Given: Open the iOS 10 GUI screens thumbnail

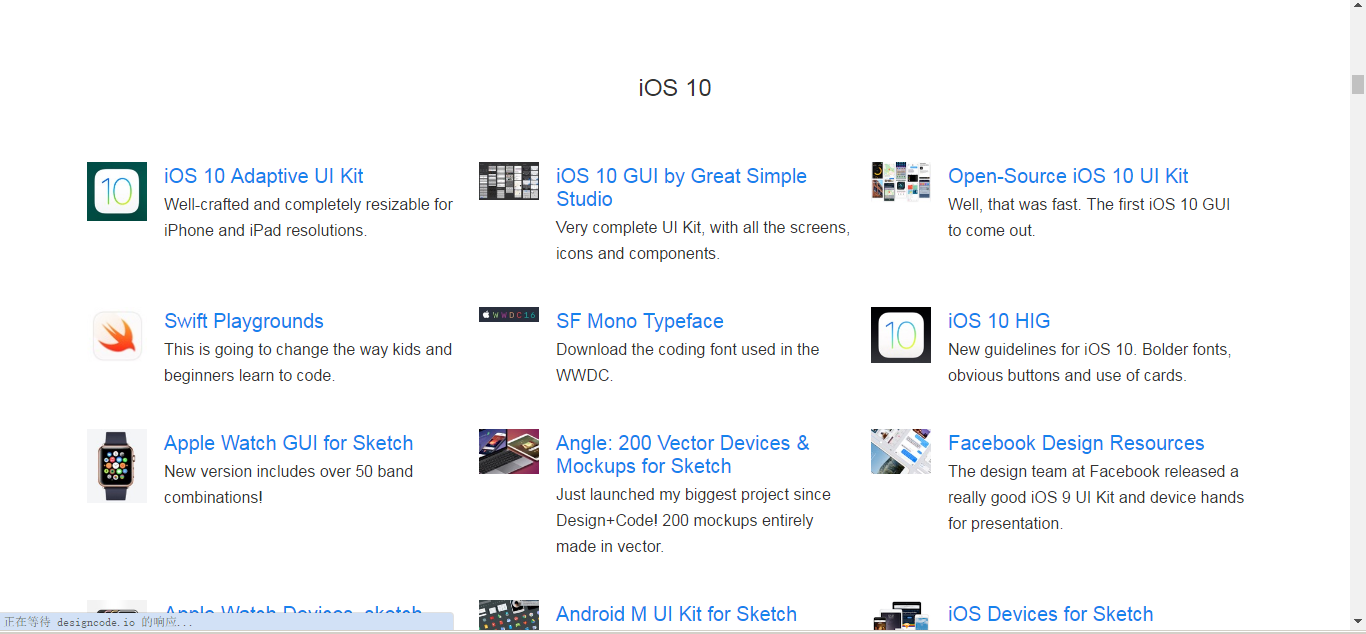Looking at the screenshot, I should pyautogui.click(x=509, y=181).
